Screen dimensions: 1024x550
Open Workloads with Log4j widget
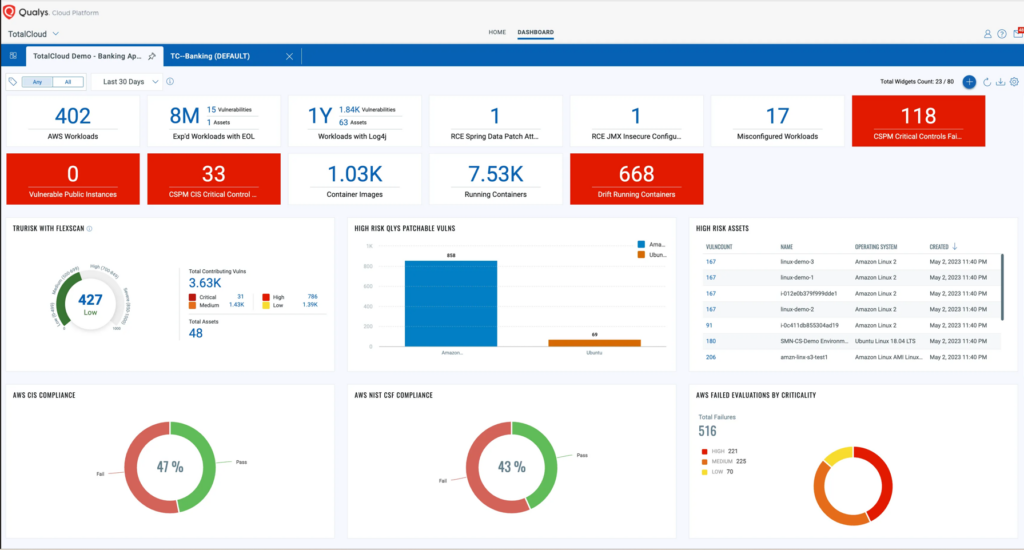pyautogui.click(x=355, y=121)
